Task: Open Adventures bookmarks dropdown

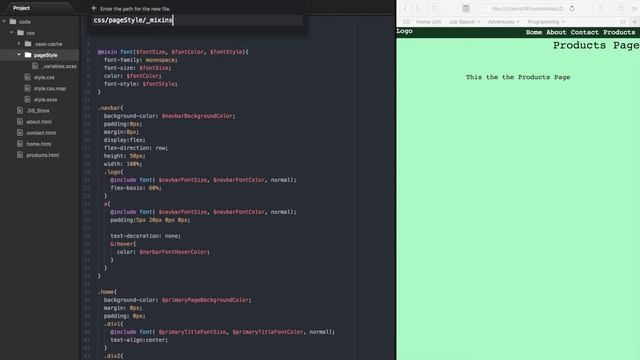Action: 504,22
